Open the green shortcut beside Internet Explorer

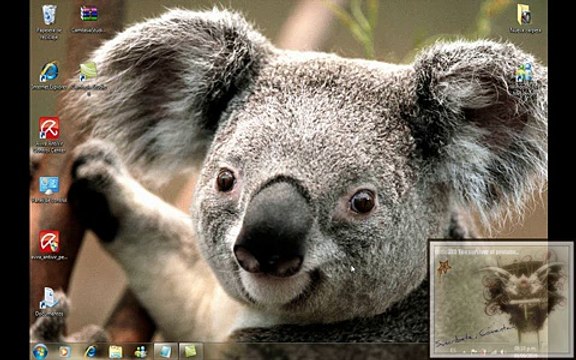click(x=89, y=72)
